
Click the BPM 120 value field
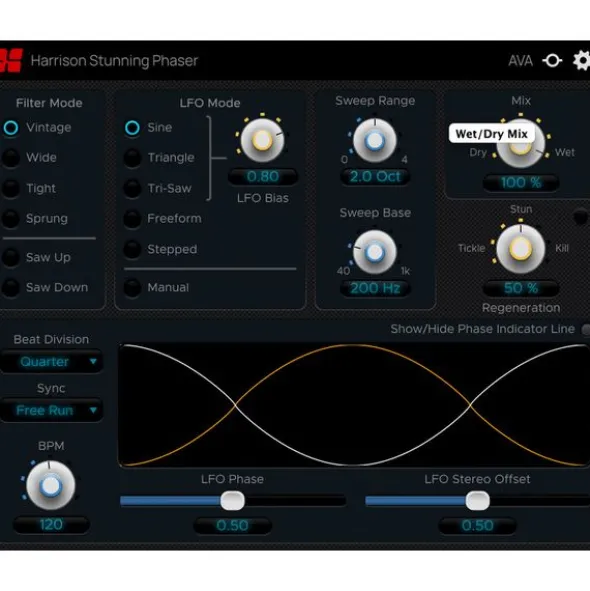pyautogui.click(x=51, y=525)
